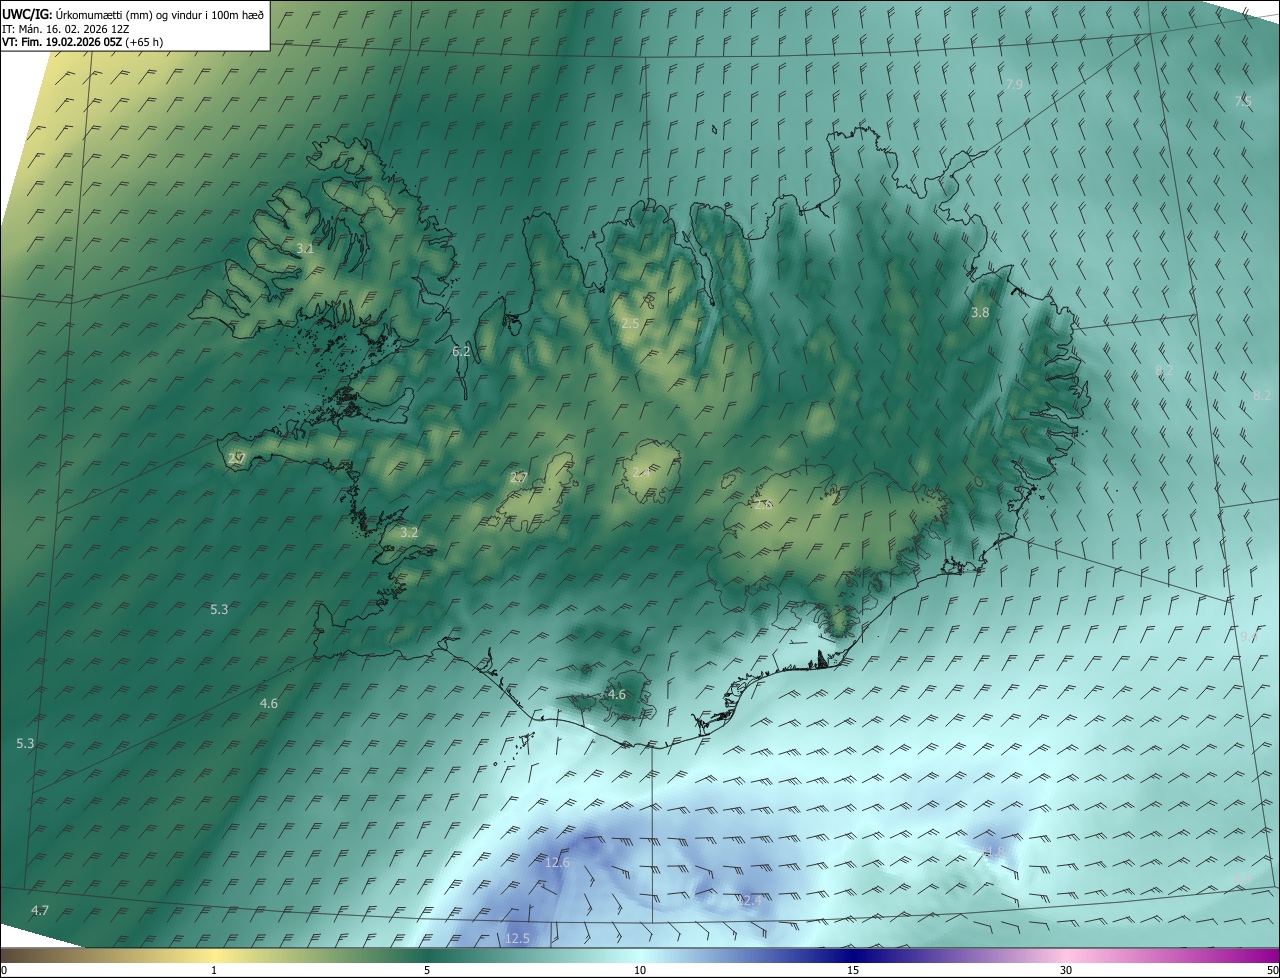
Task: Click the UWC/IG Úrkomumætti title line
Action: point(134,14)
